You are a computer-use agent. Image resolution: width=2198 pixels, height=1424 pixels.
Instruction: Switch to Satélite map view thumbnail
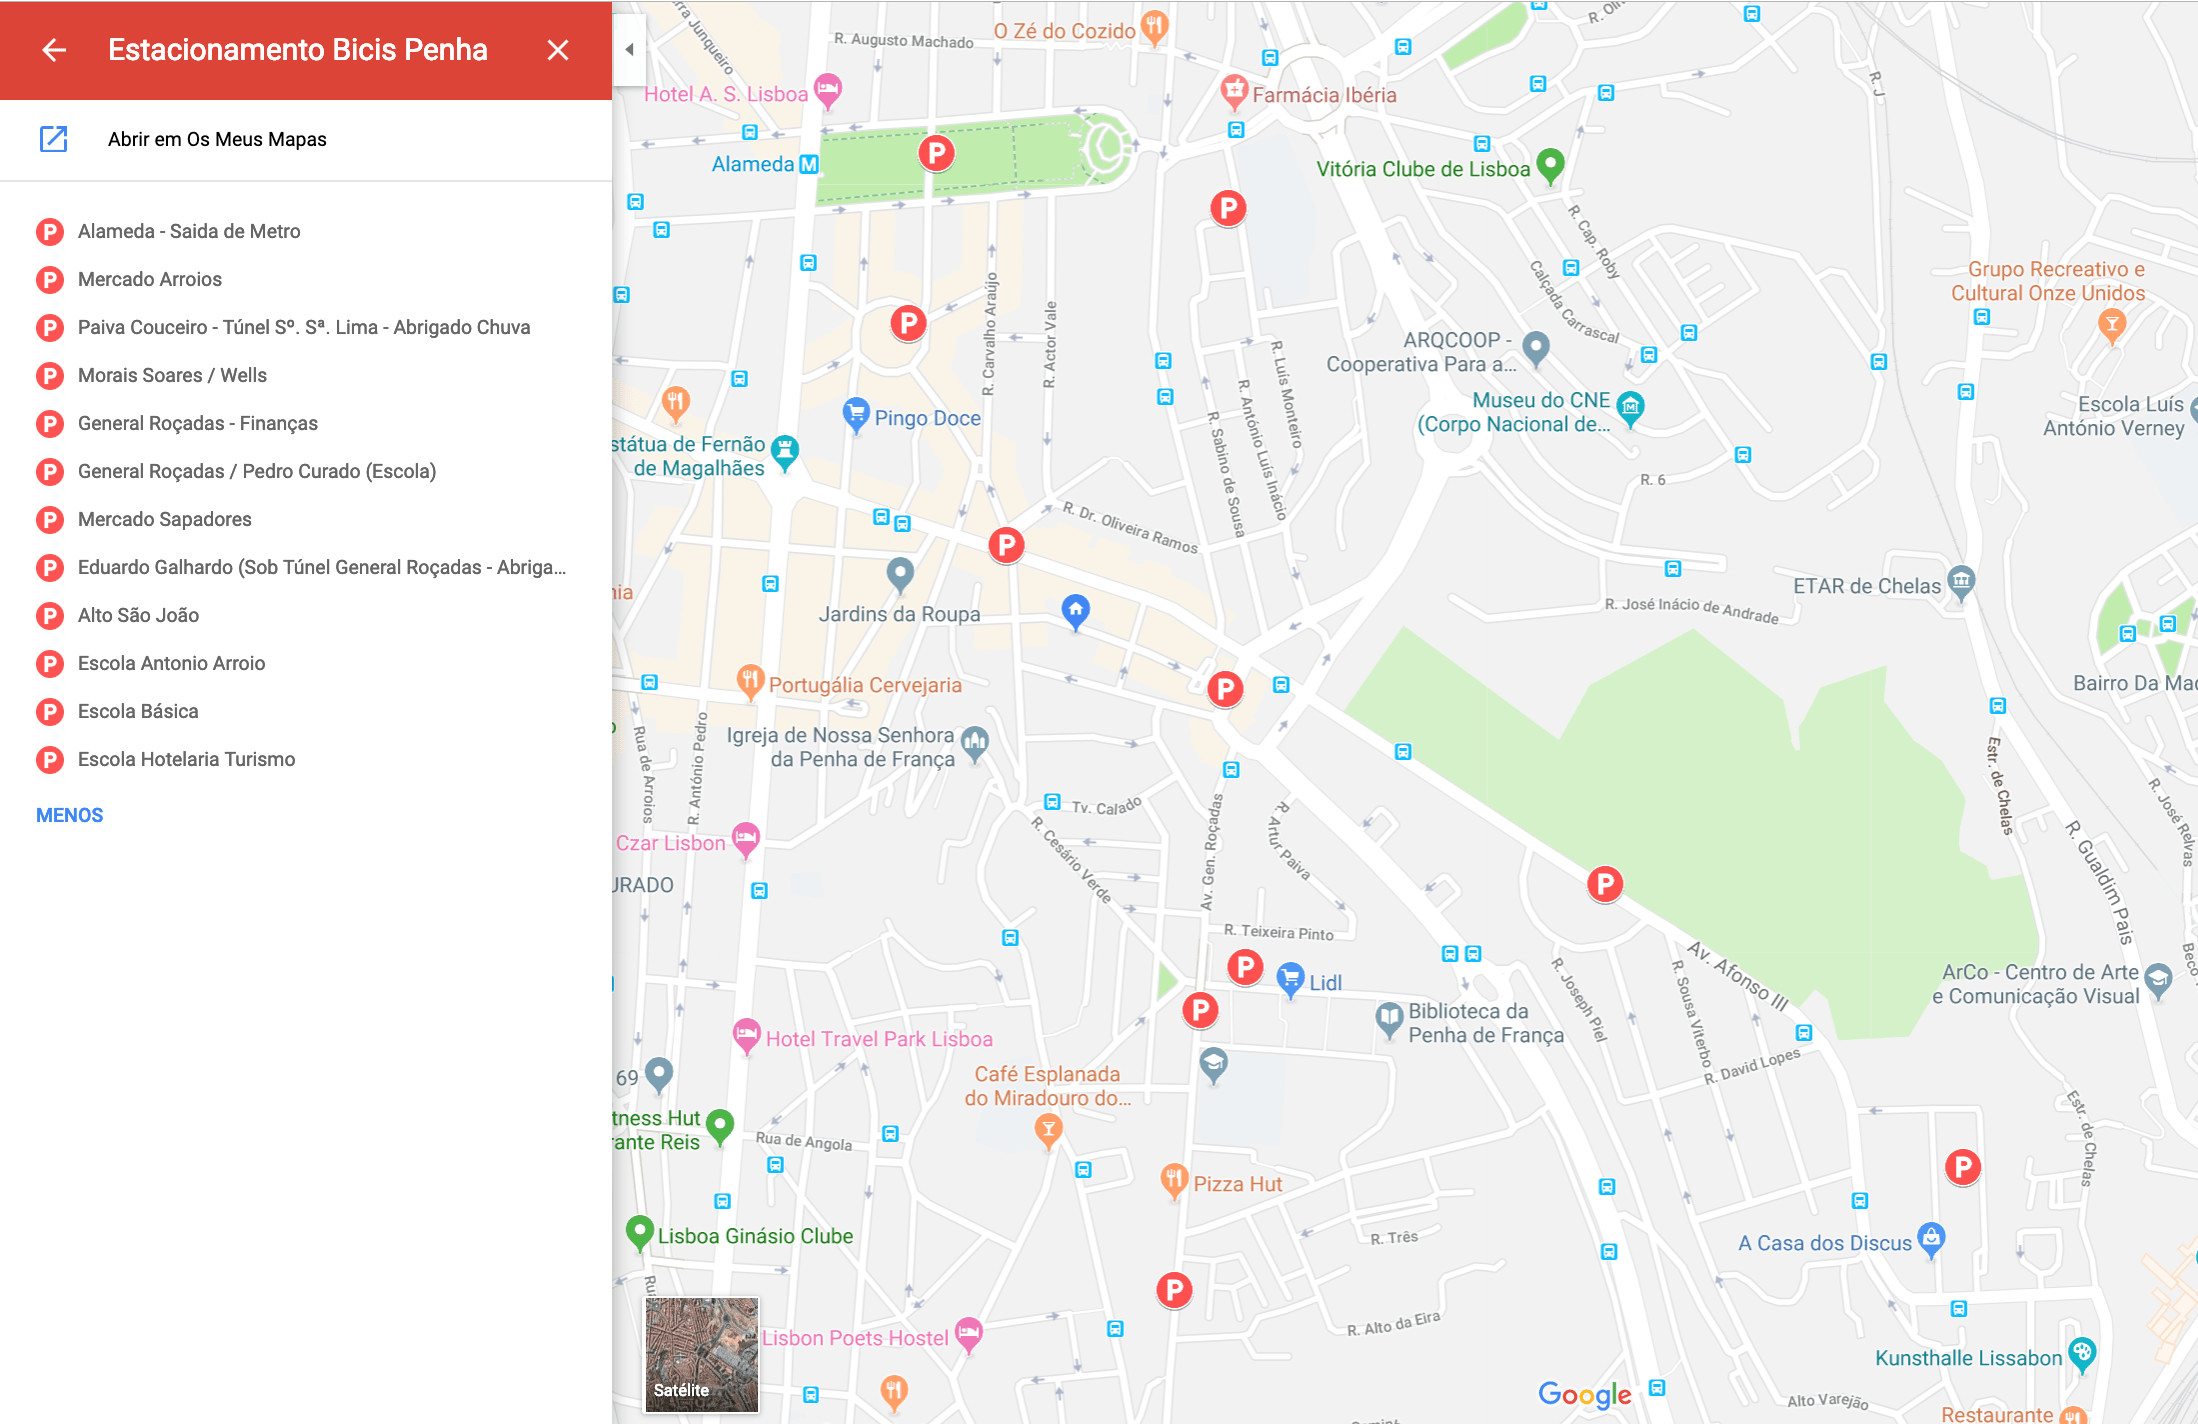point(702,1354)
